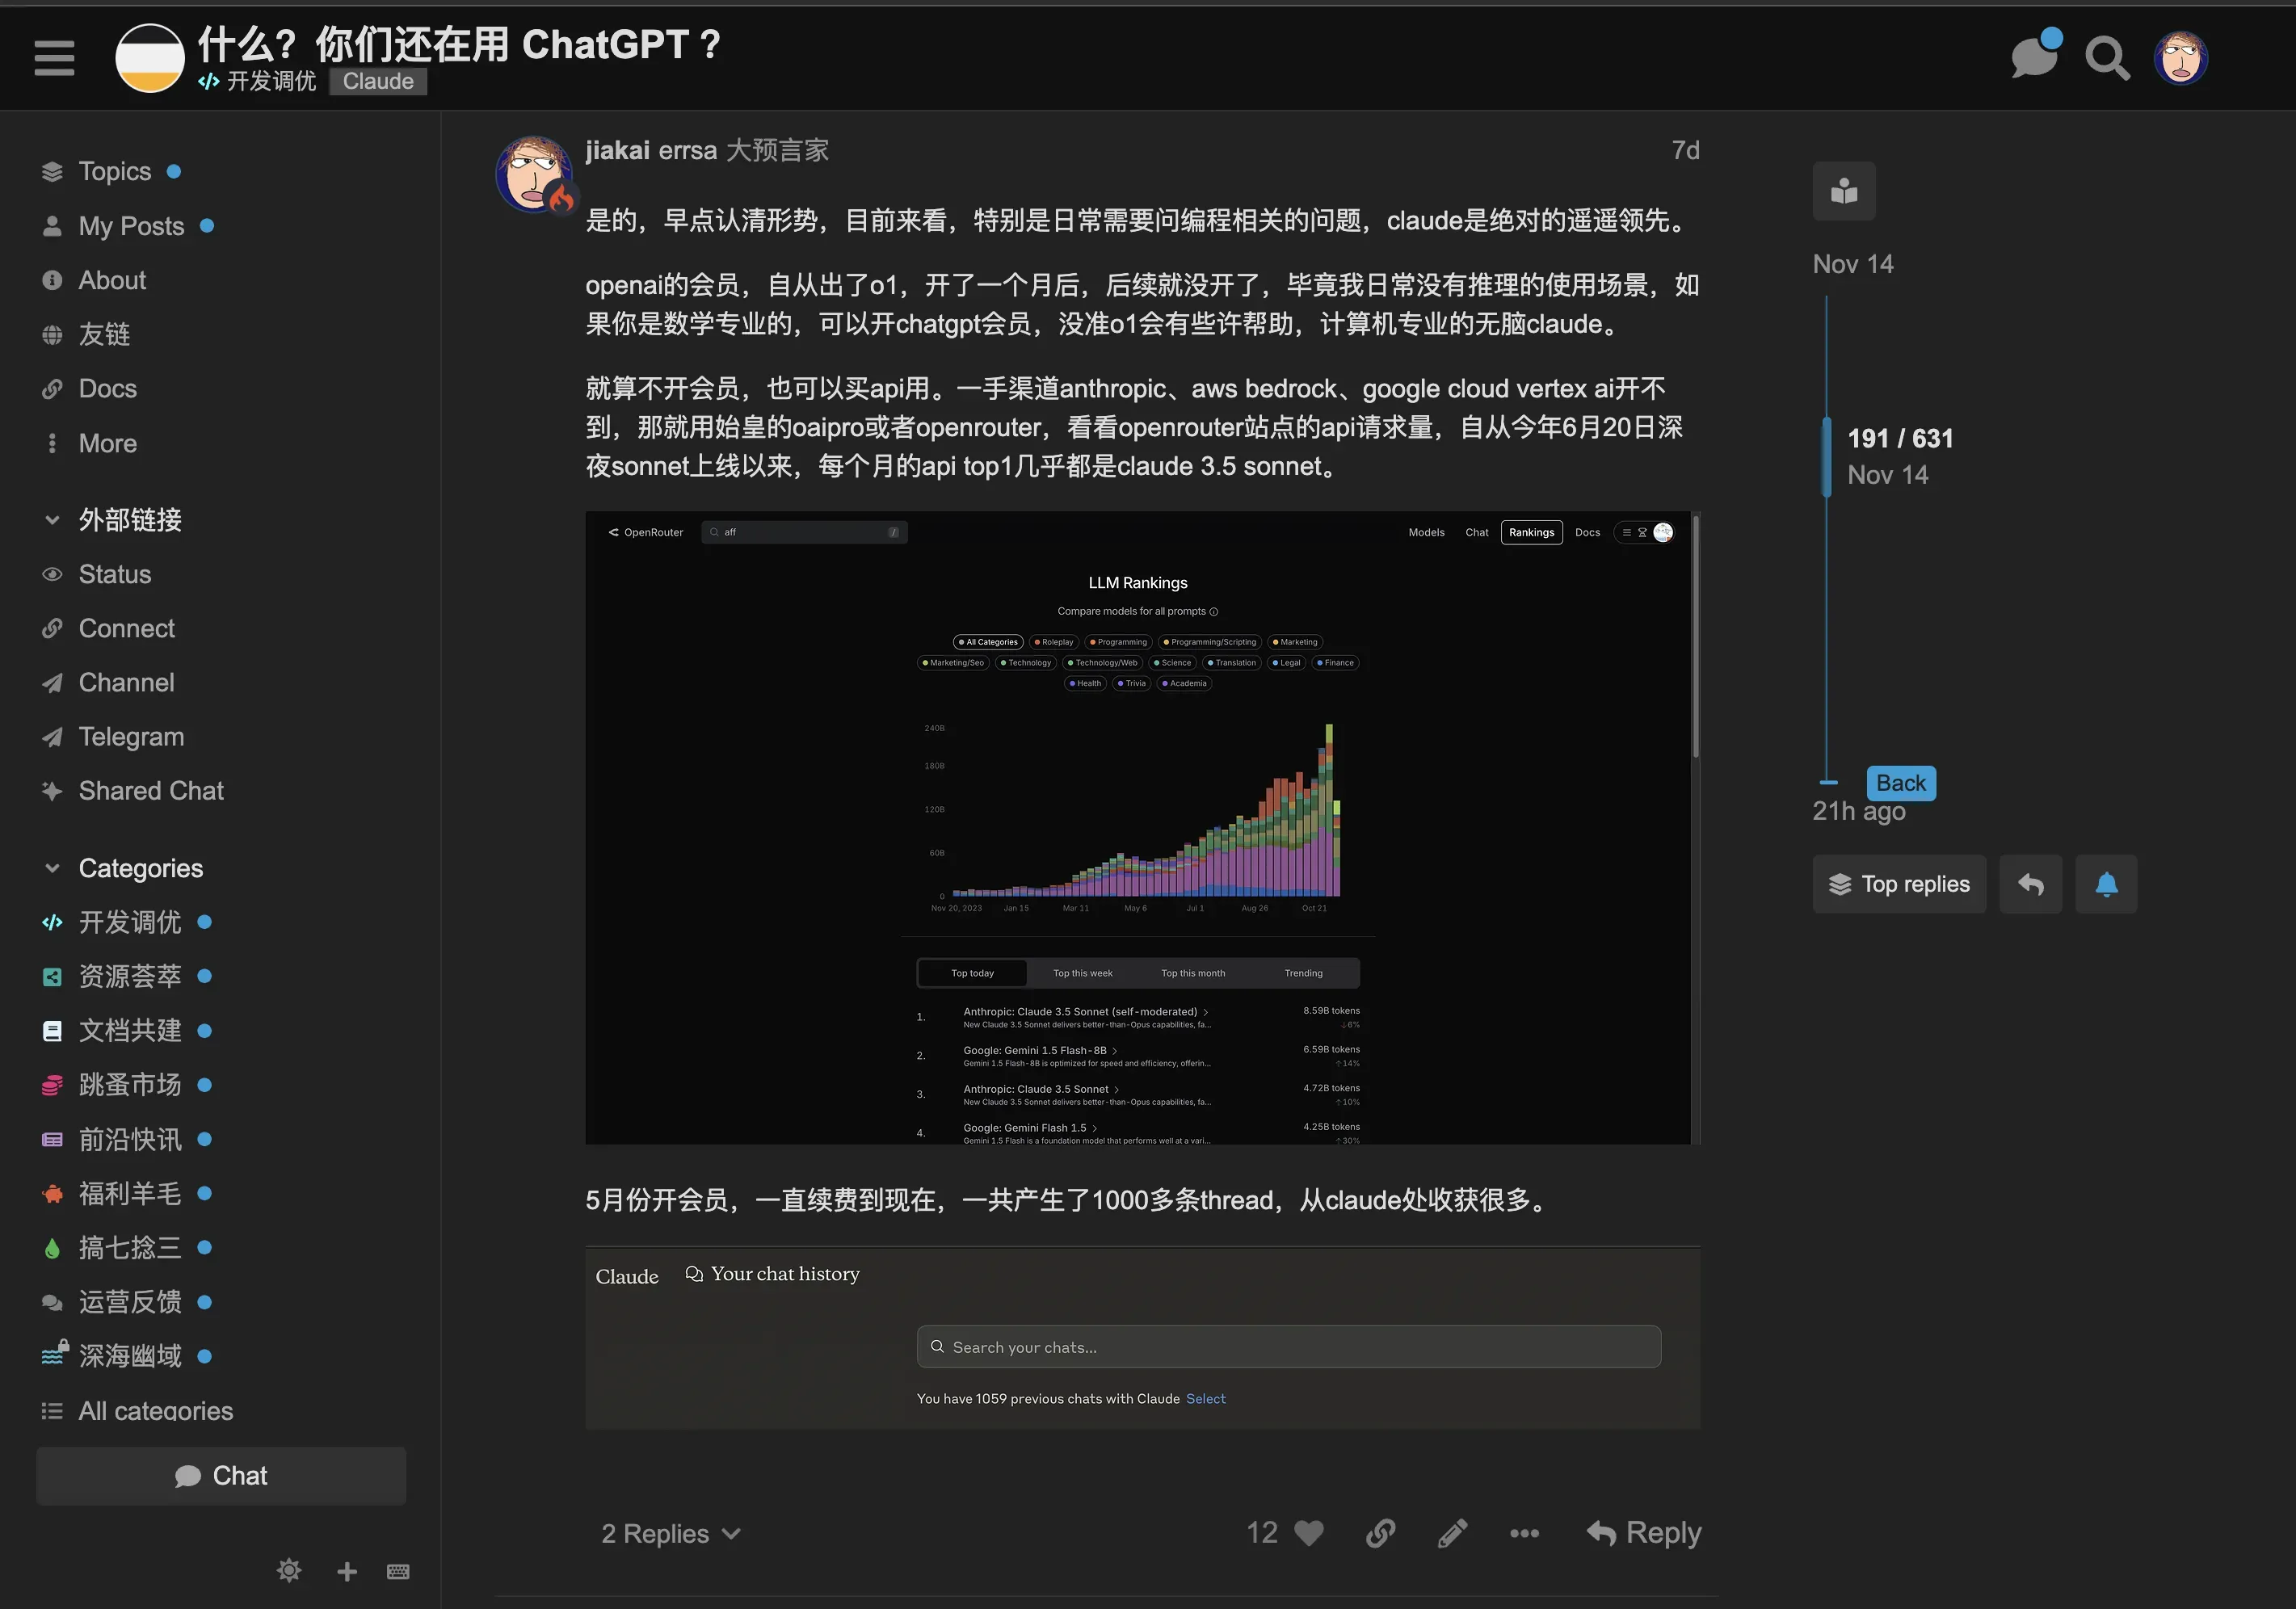Open the About page link
The height and width of the screenshot is (1609, 2296).
pos(112,280)
